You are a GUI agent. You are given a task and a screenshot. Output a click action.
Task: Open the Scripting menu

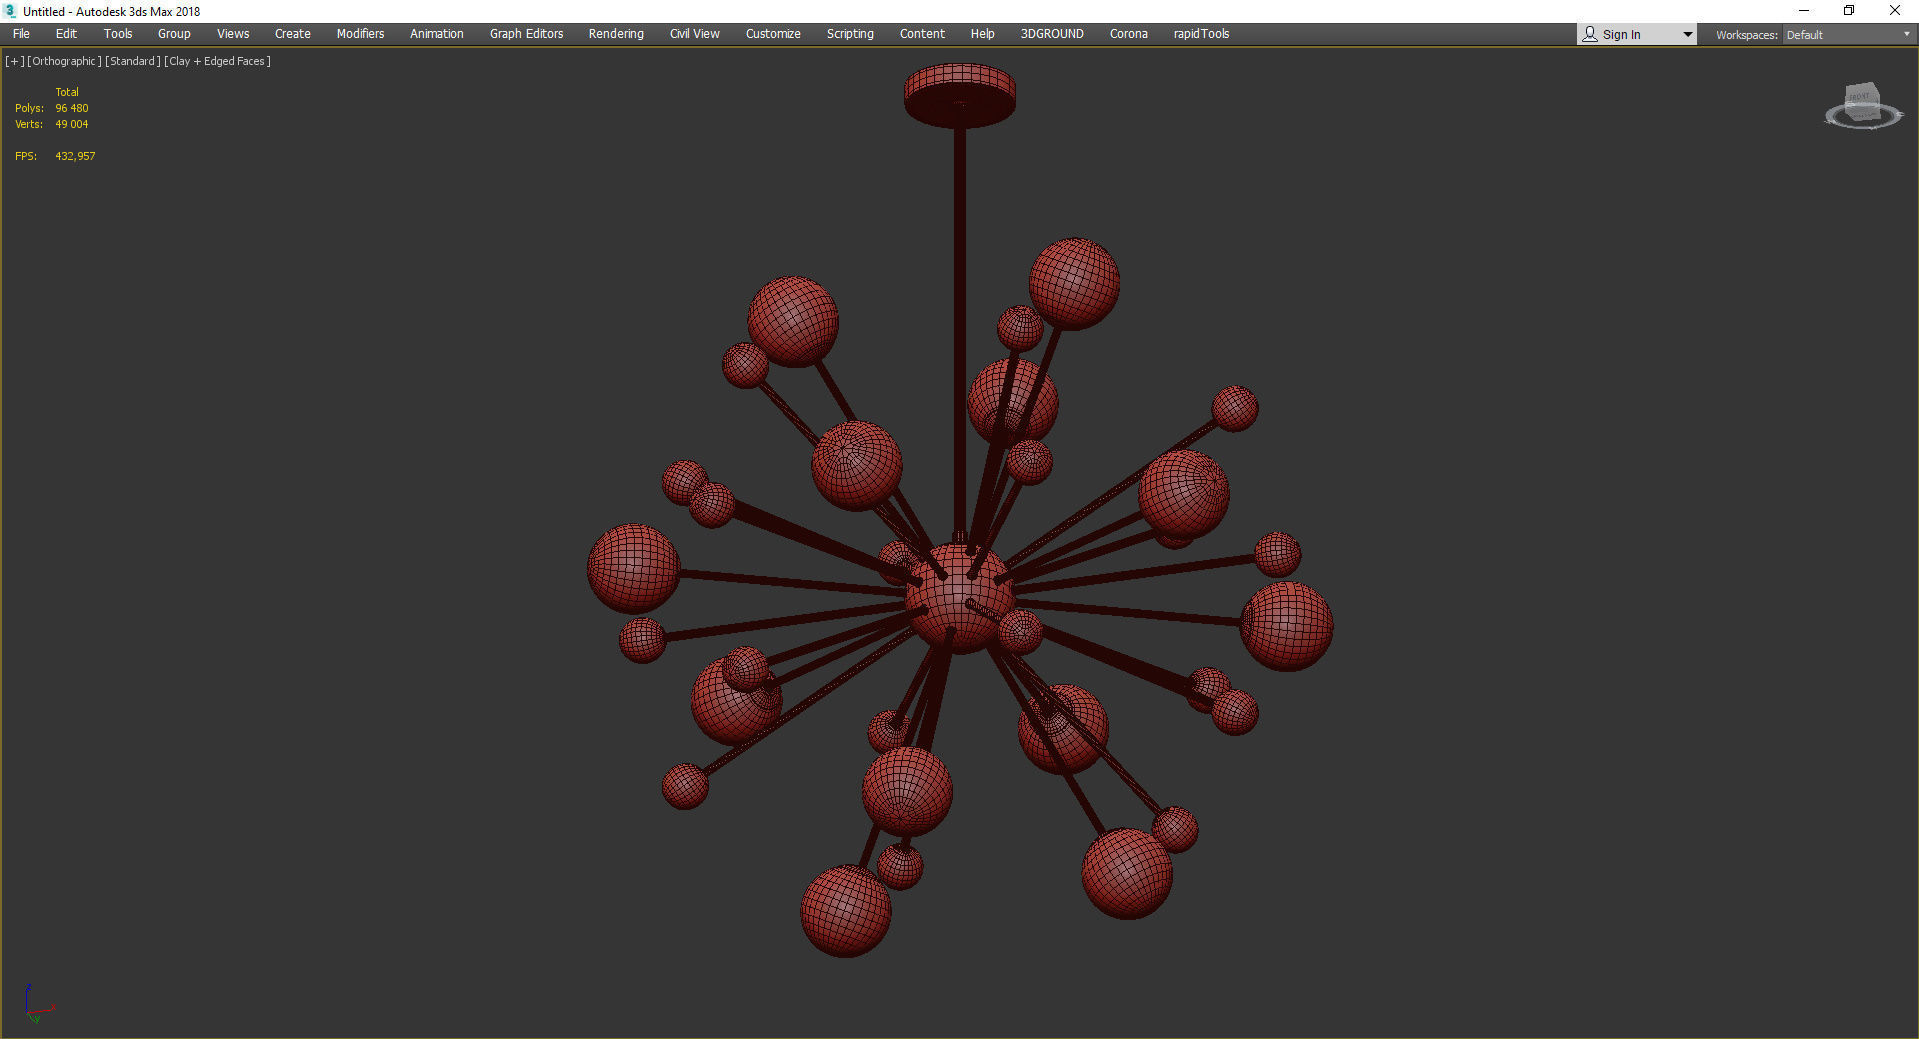point(850,34)
